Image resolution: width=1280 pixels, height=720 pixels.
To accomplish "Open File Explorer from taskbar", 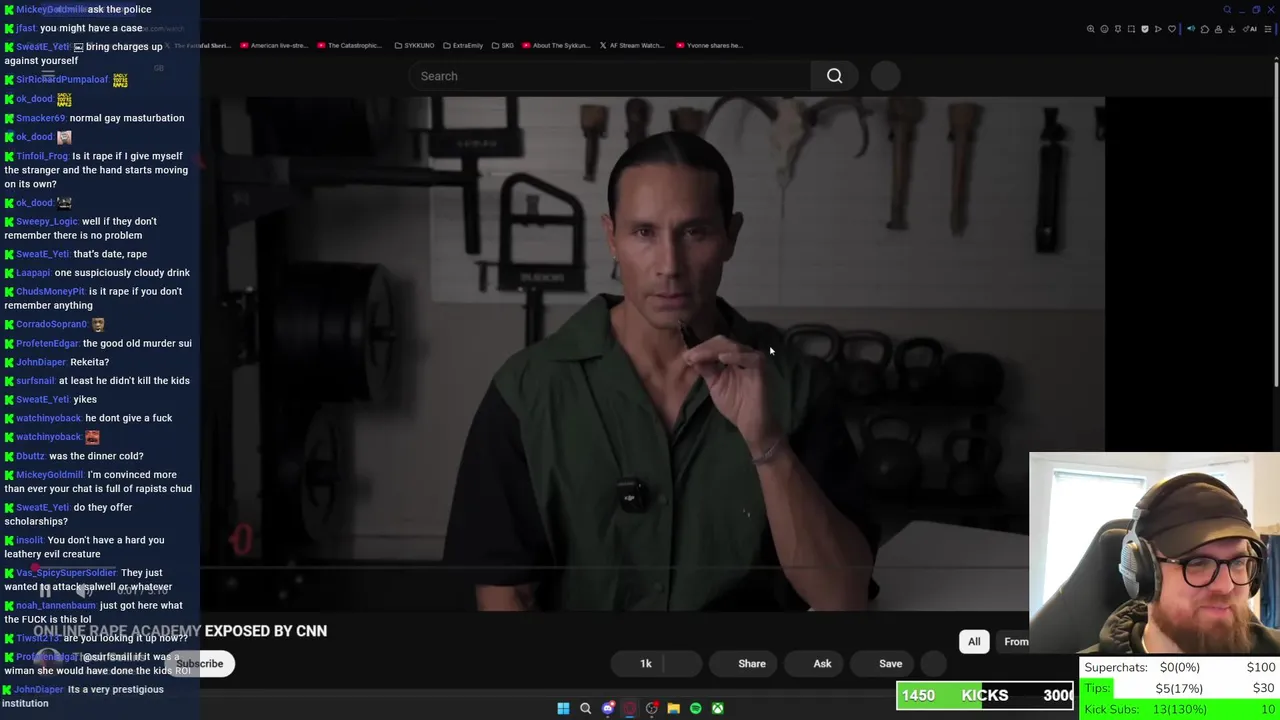I will click(x=673, y=708).
